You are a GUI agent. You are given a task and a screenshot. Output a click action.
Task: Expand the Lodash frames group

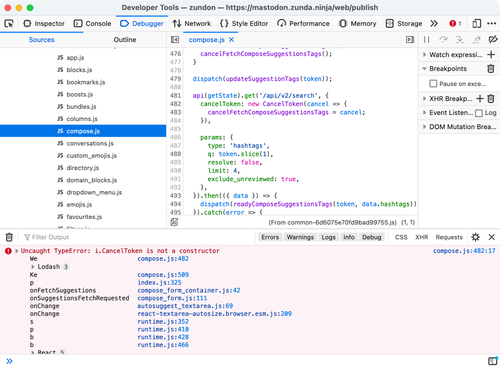coord(33,267)
